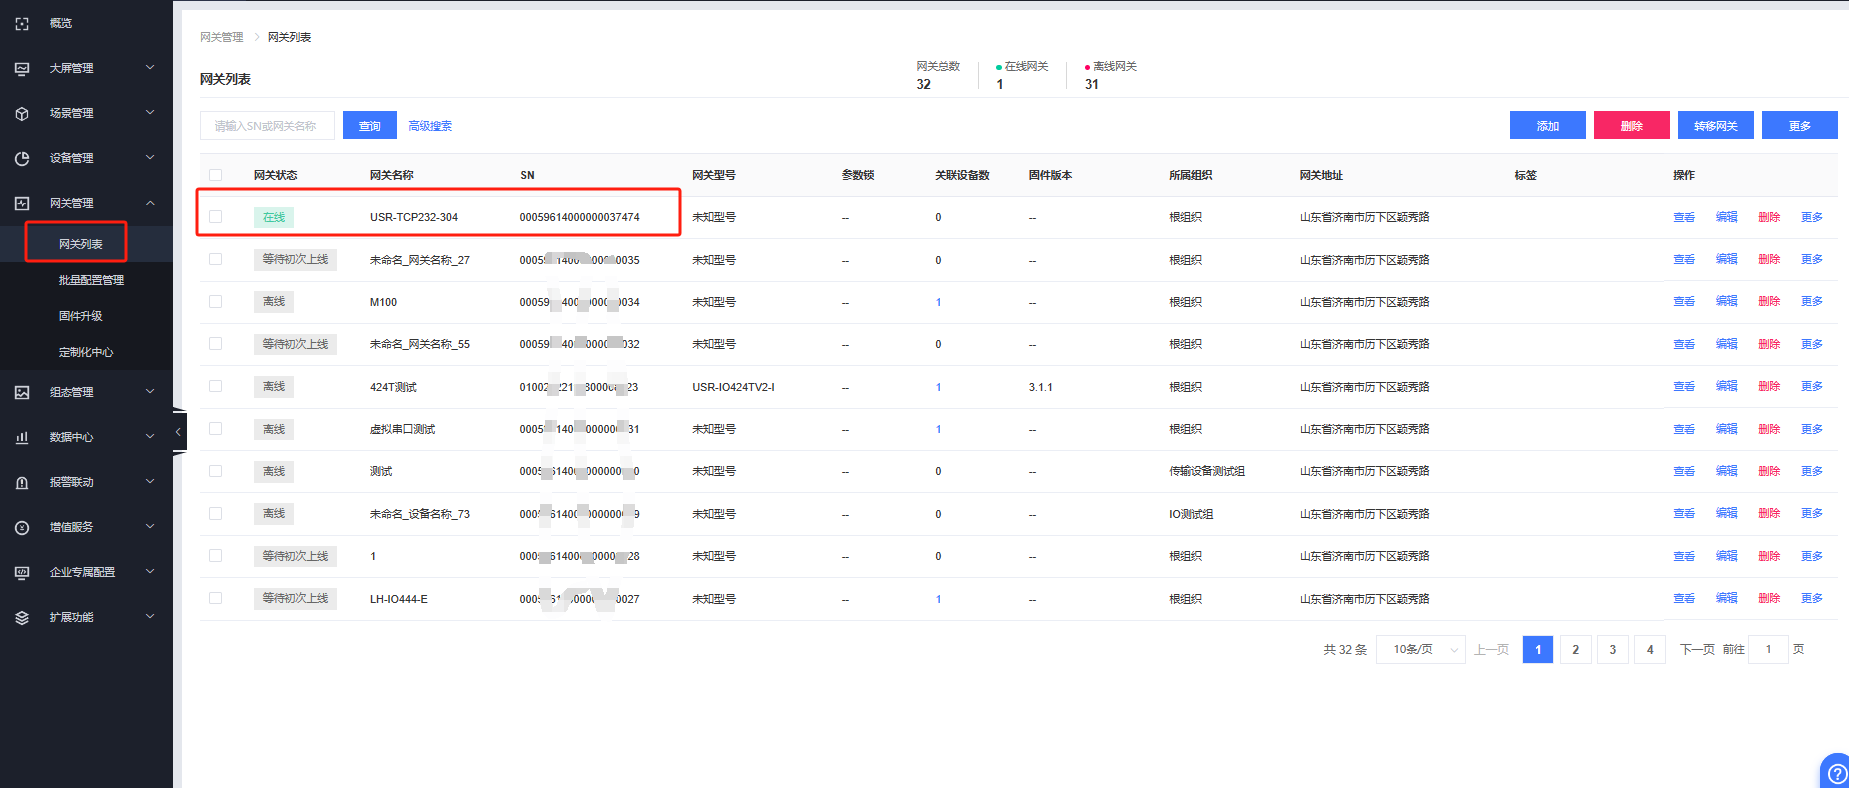Image resolution: width=1849 pixels, height=788 pixels.
Task: Focus the SN or gateway name search field
Action: point(267,126)
